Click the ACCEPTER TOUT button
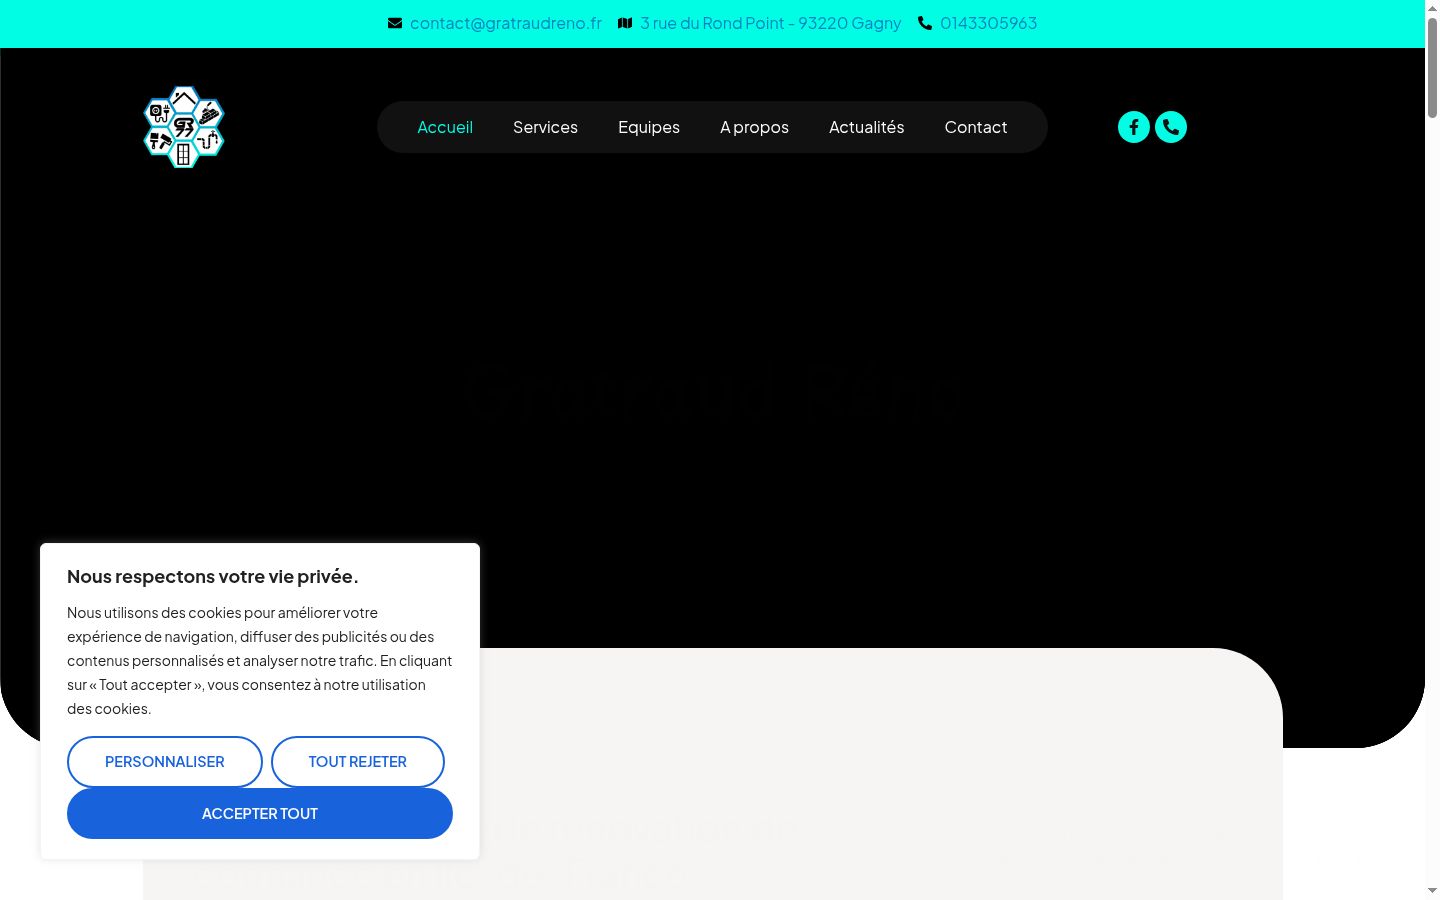 point(260,814)
